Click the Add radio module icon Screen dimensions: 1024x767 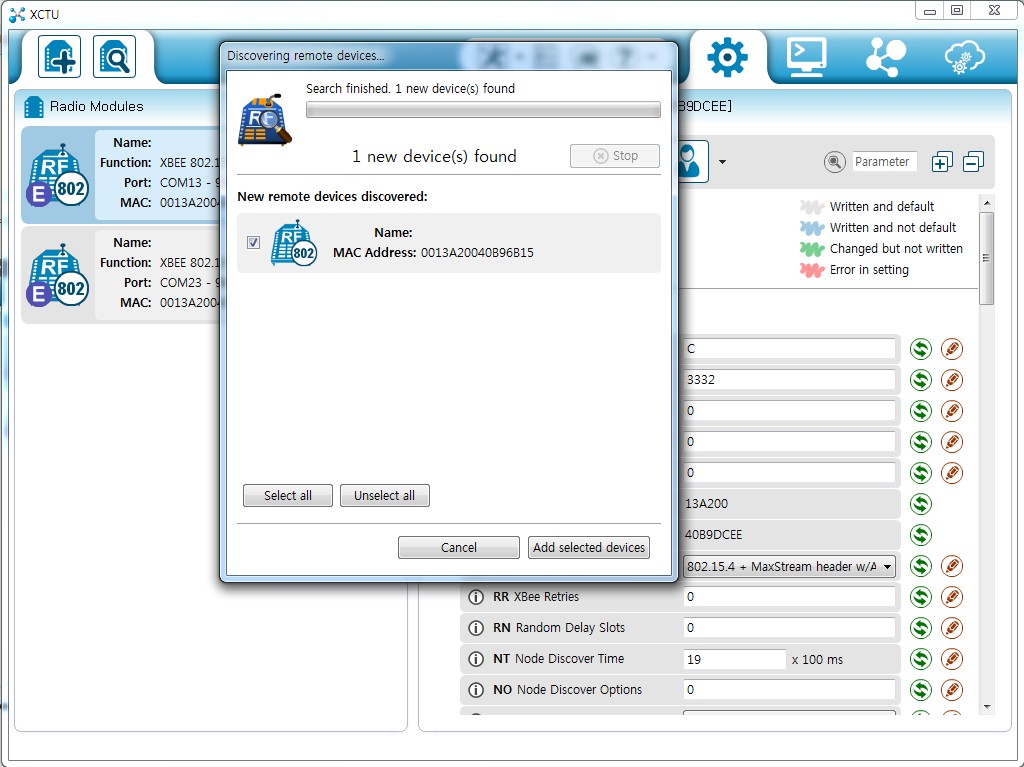tap(59, 57)
